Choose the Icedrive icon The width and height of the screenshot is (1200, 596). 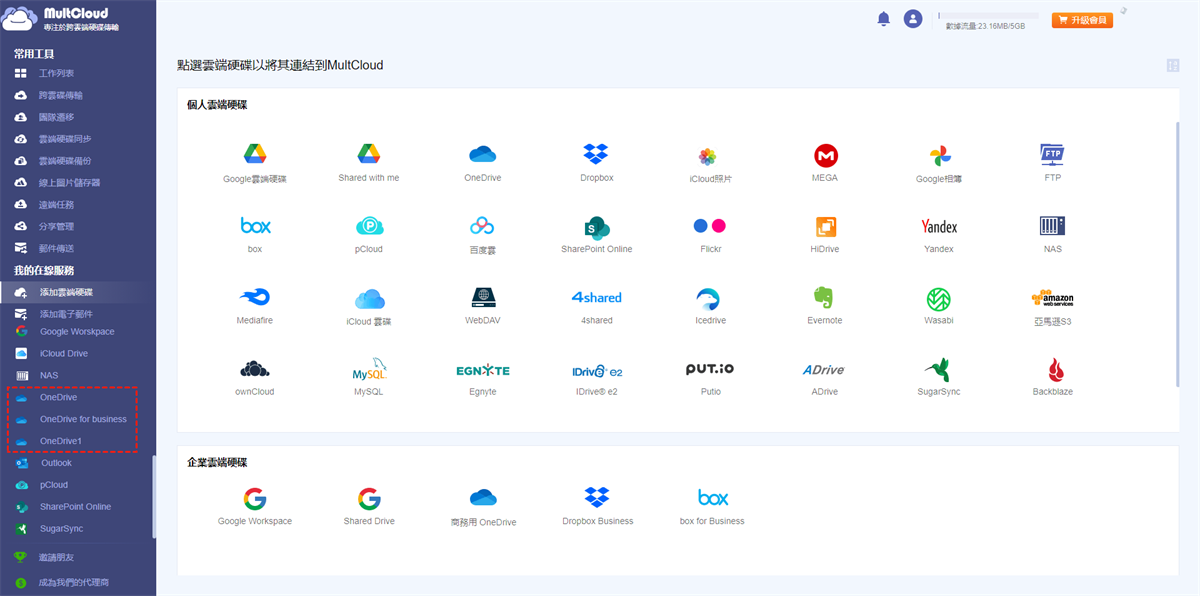point(708,299)
